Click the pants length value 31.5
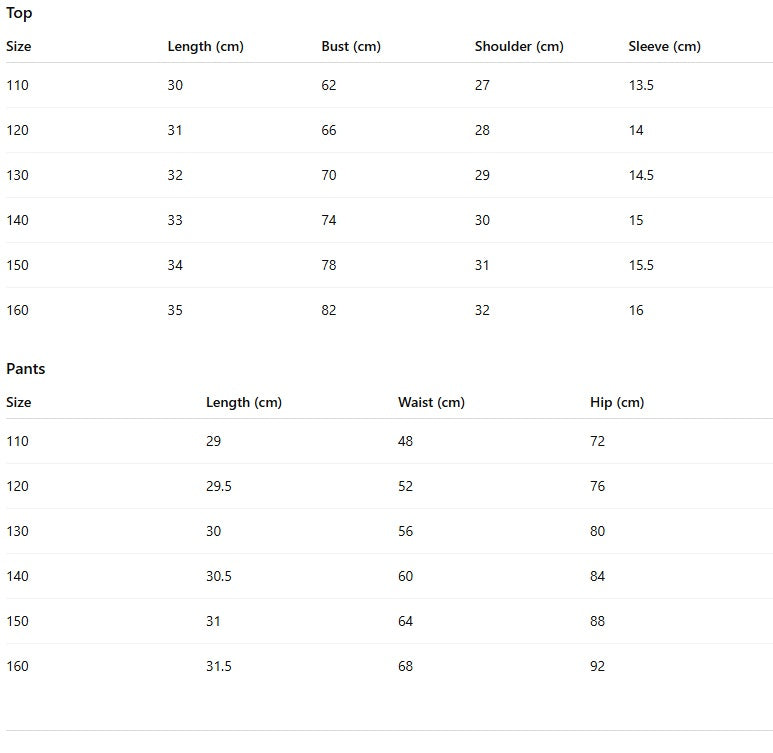 pos(218,666)
